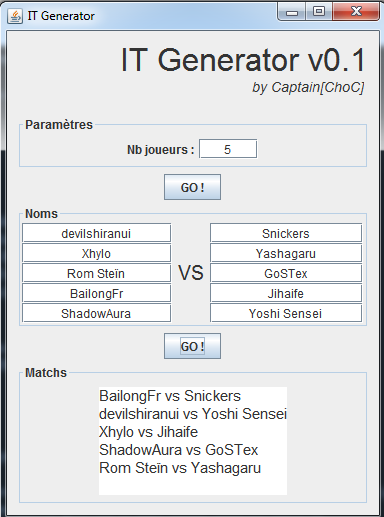Click inside the Matchs results text area
The image size is (384, 517).
[193, 441]
